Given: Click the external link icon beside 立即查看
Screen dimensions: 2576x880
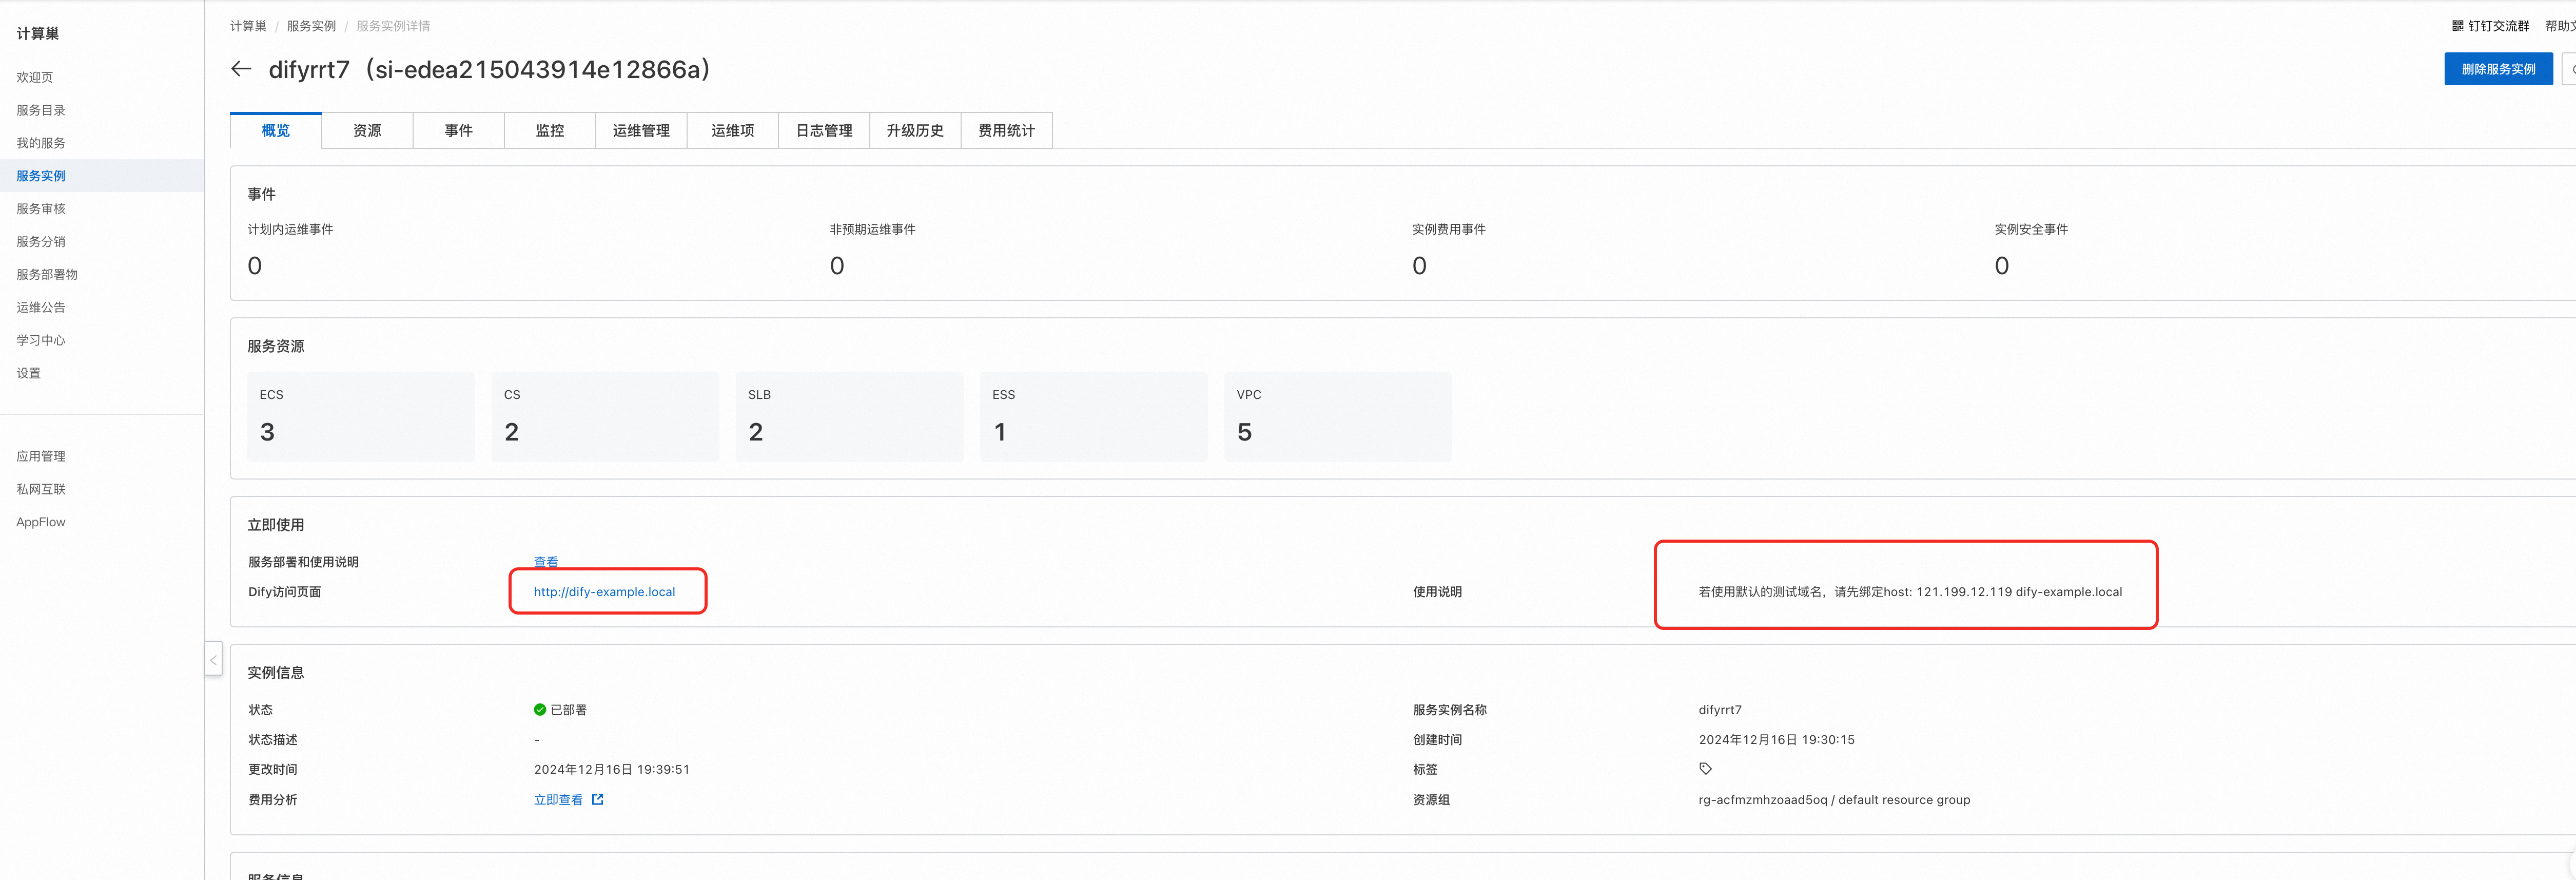Looking at the screenshot, I should click(598, 799).
